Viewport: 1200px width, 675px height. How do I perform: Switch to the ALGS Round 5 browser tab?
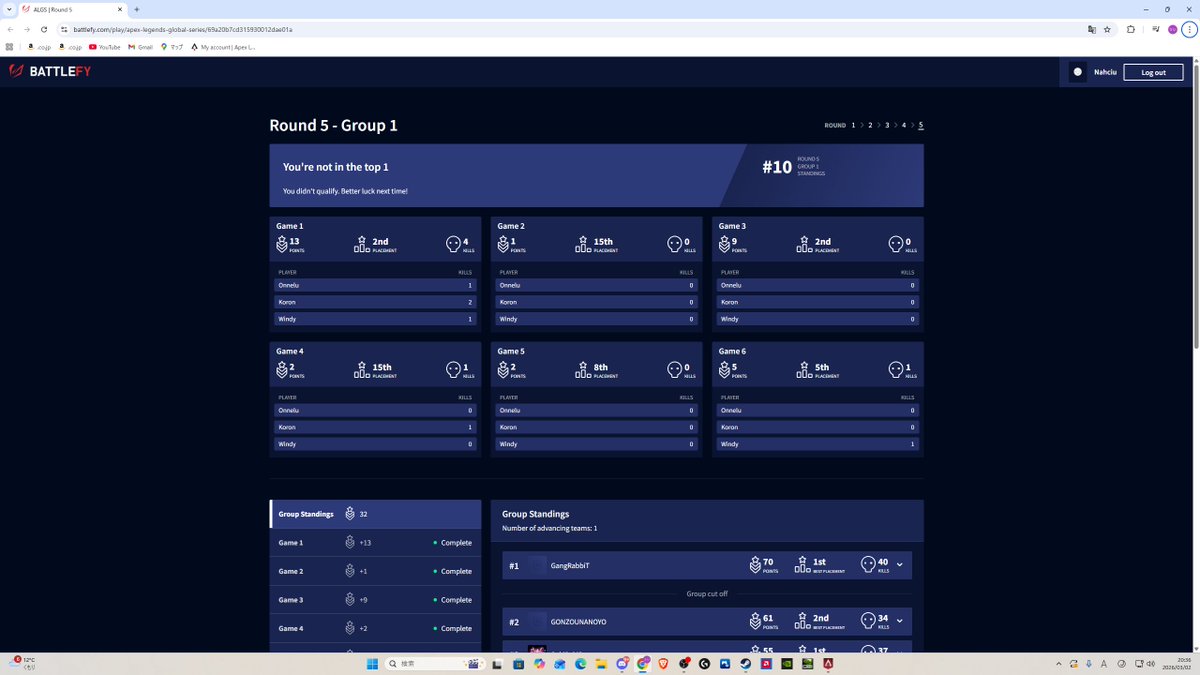[72, 9]
